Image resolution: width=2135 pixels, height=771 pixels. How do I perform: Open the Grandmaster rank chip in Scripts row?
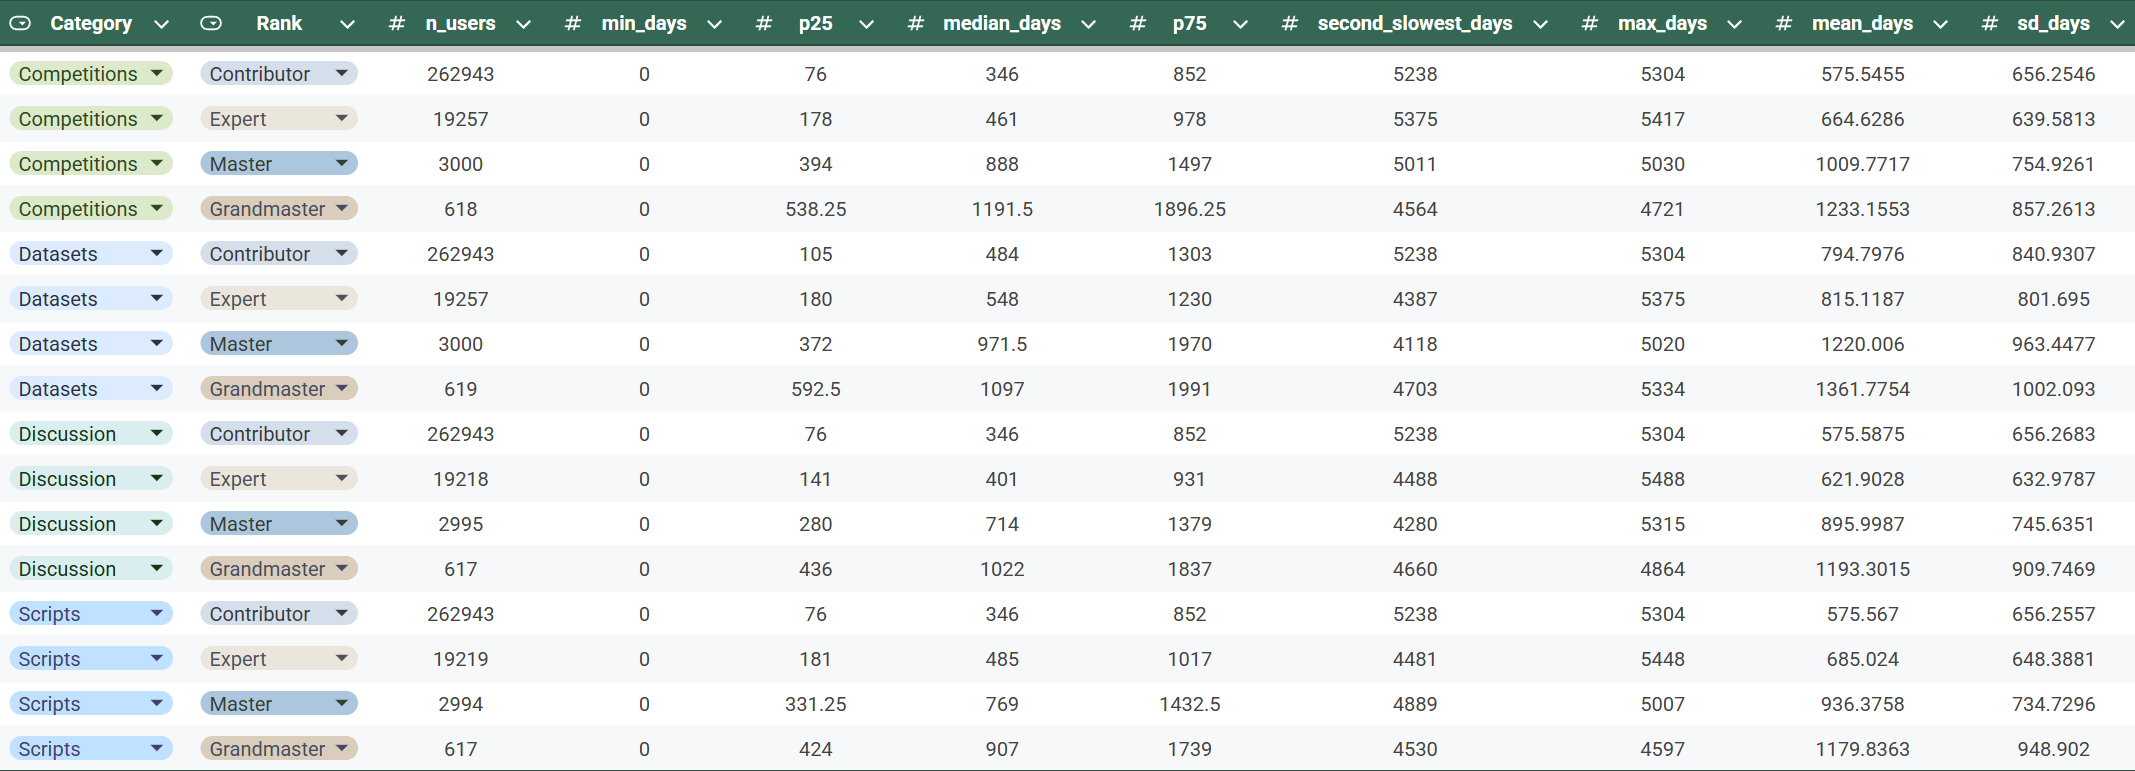[x=279, y=749]
